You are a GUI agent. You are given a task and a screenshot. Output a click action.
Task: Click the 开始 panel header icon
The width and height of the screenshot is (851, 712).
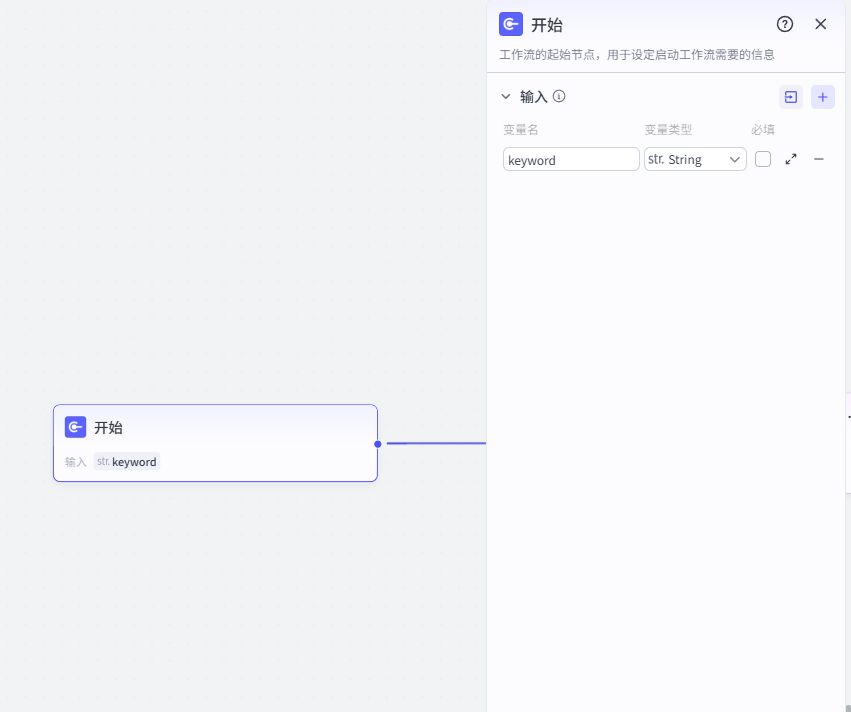(x=511, y=24)
